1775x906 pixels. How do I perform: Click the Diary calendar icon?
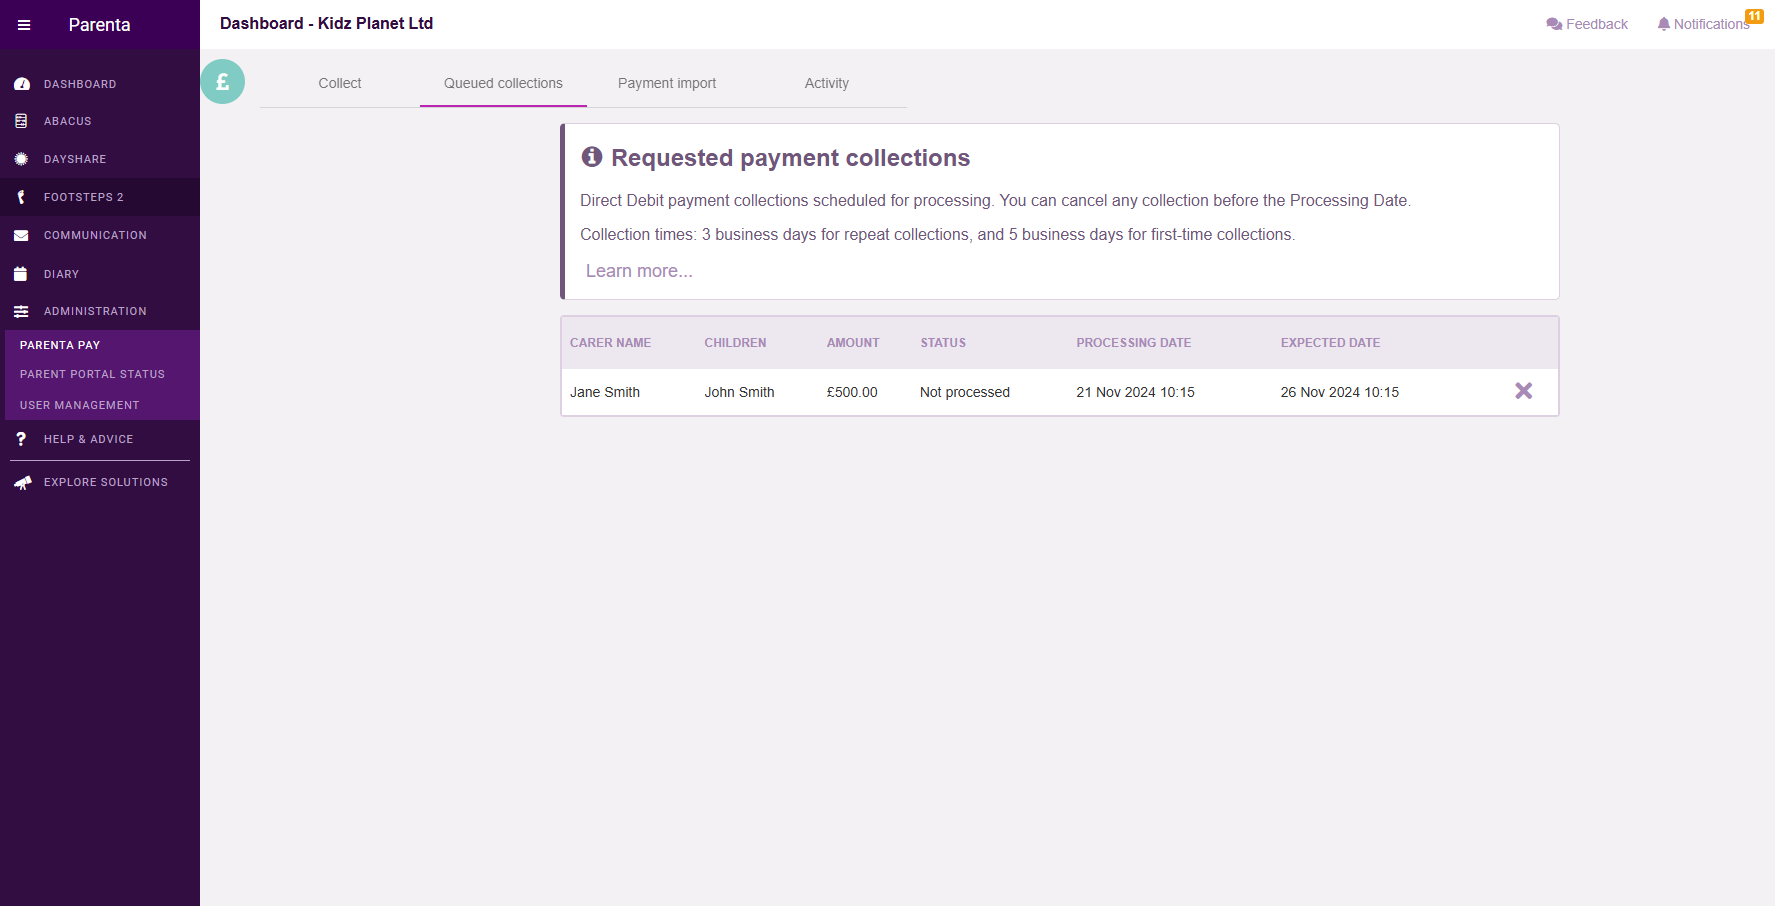[20, 273]
